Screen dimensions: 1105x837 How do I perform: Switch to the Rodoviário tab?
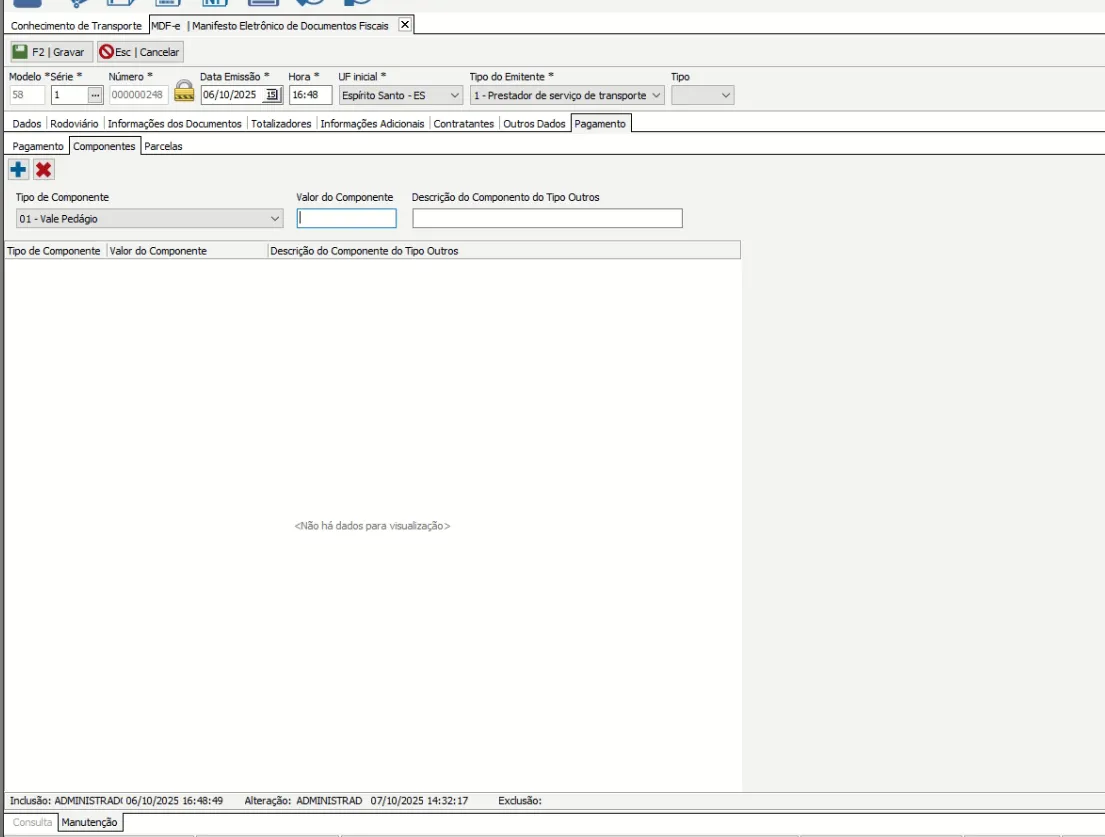[74, 124]
